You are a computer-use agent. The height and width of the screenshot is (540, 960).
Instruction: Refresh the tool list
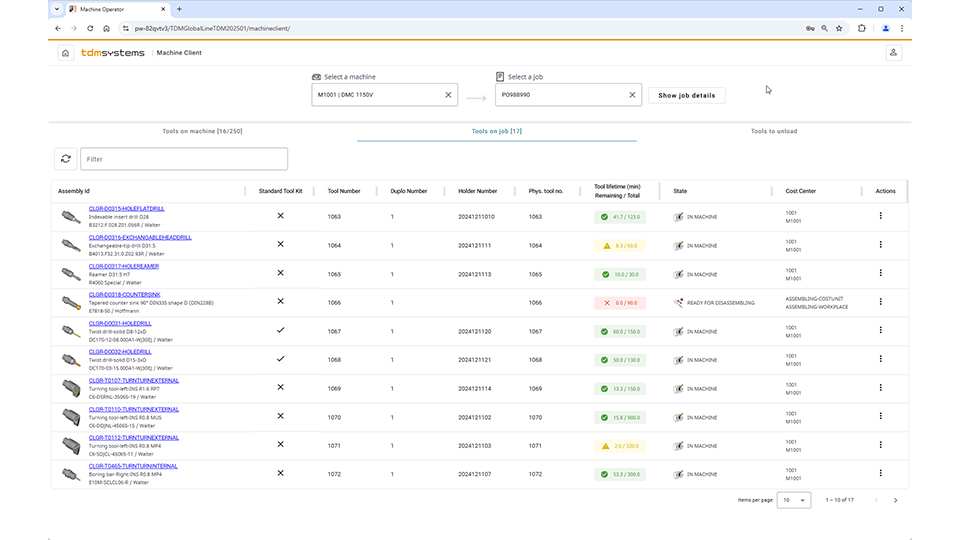[66, 159]
